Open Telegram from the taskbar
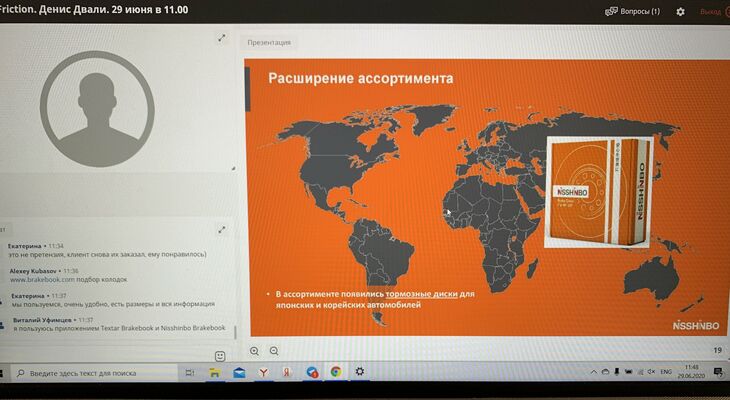Viewport: 730px width, 400px height. pos(312,372)
